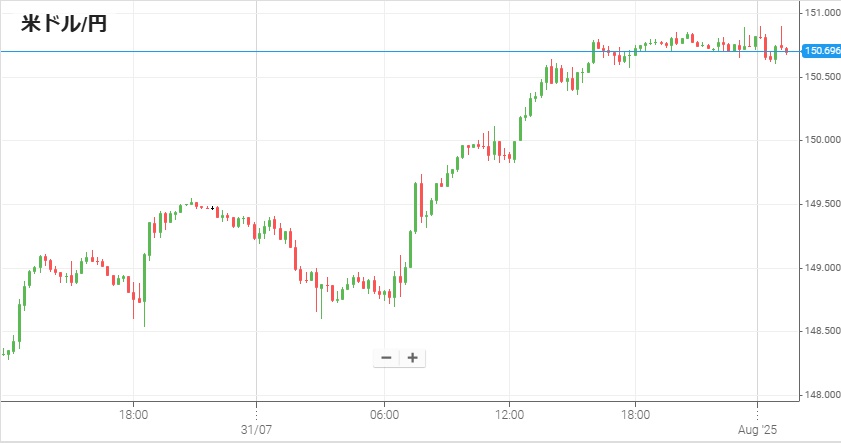Click the 149.000 price axis label
This screenshot has height=443, width=841.
pos(822,268)
